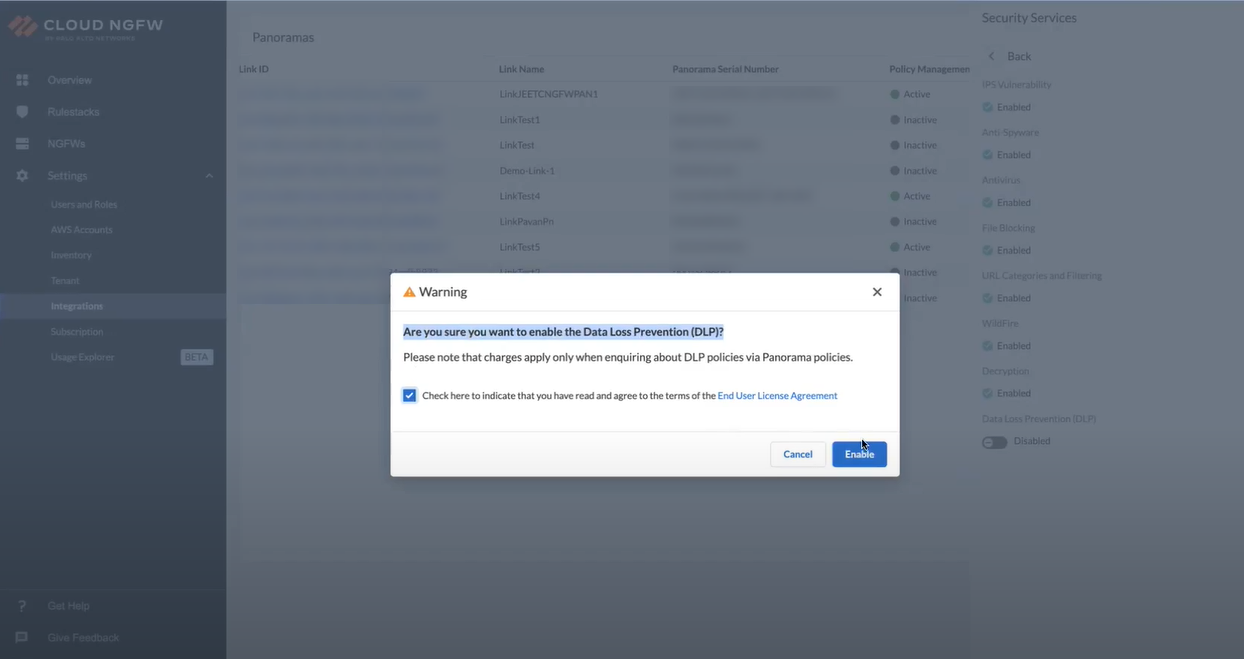
Task: Click the highlighted DLP confirmation question
Action: tap(563, 332)
